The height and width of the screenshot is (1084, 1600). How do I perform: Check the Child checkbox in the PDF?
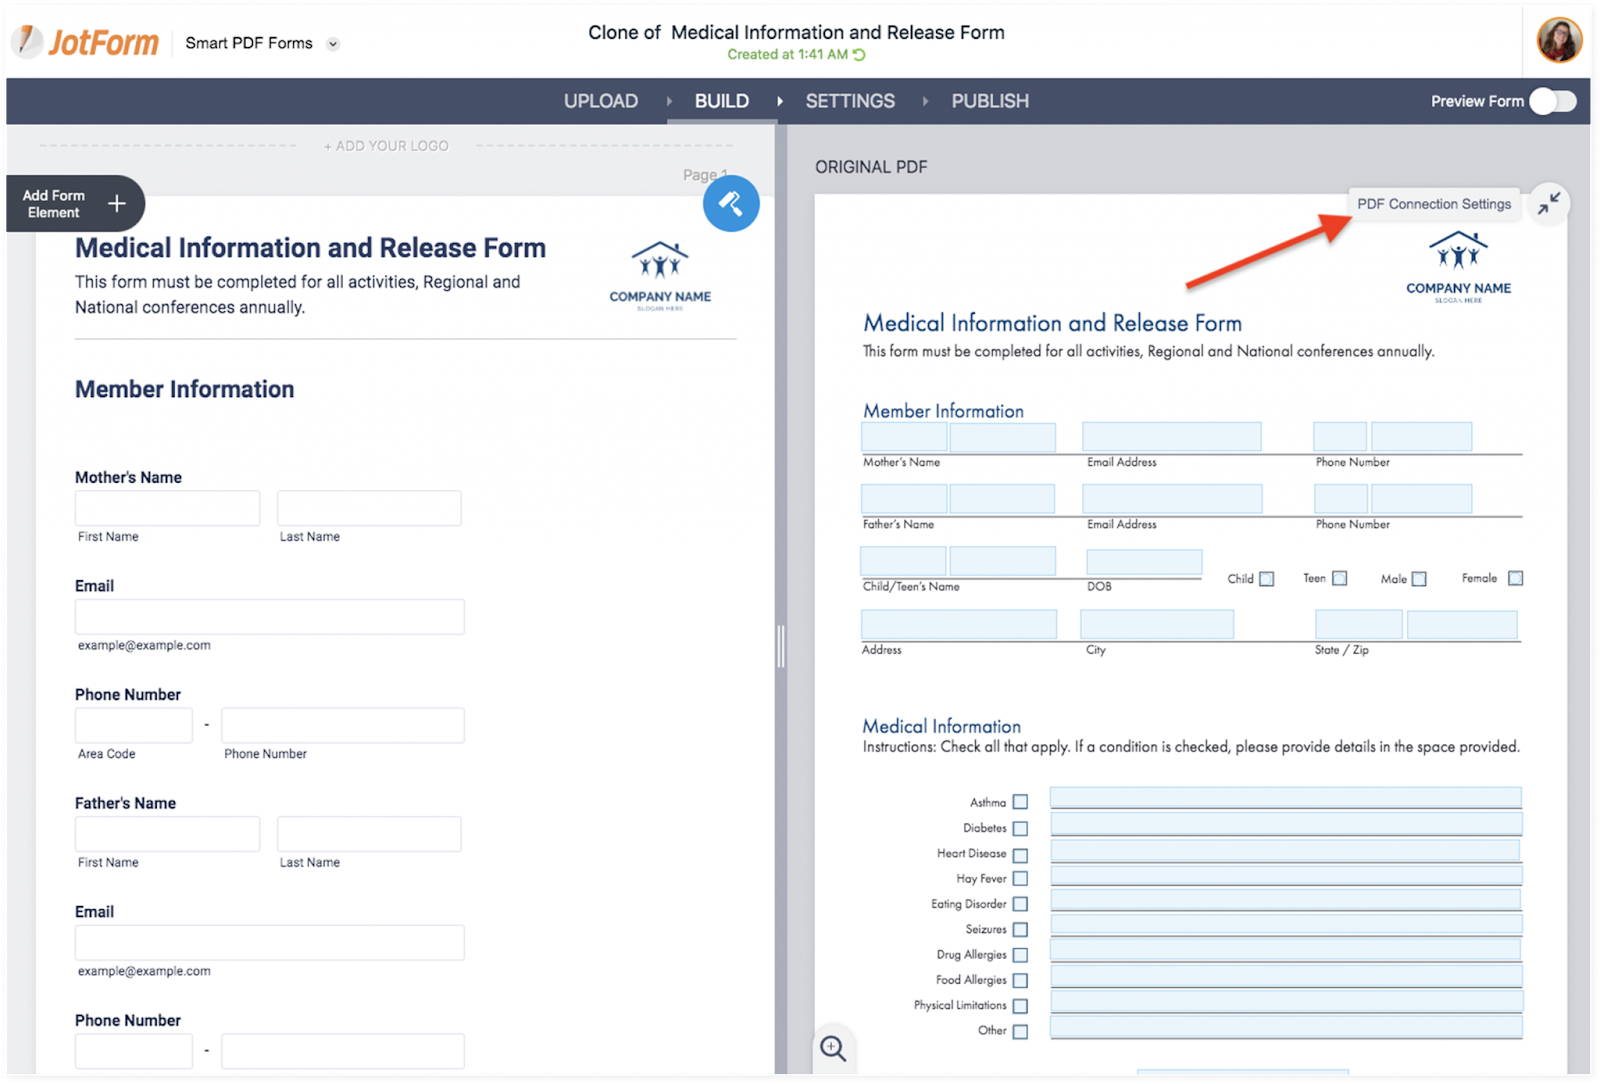pos(1267,579)
